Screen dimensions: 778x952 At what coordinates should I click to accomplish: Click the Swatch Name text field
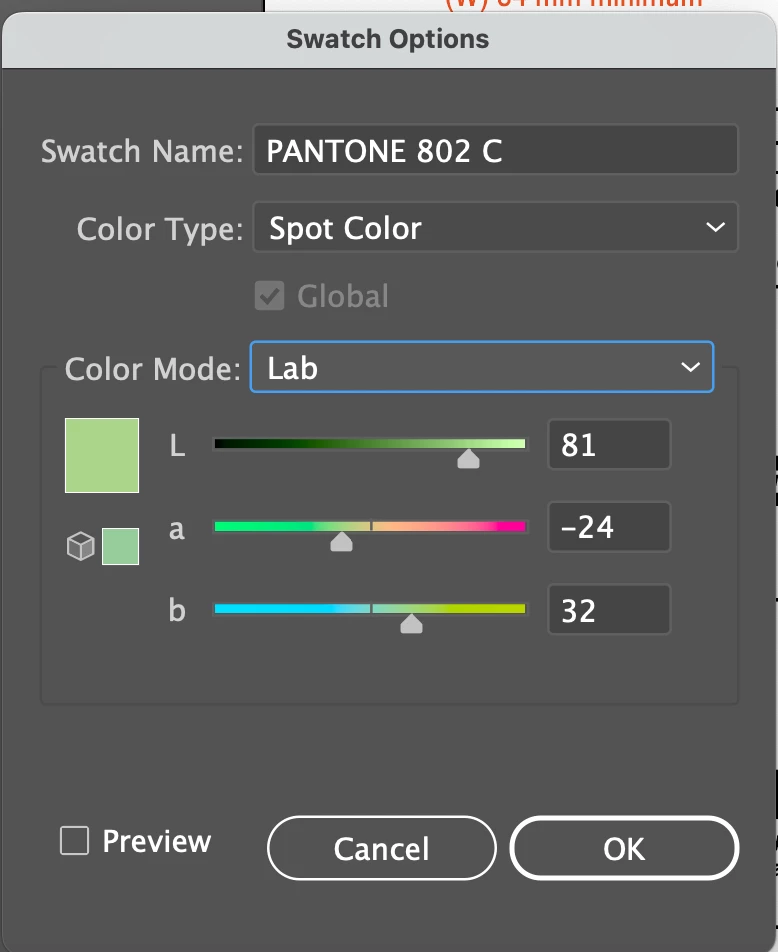tap(495, 150)
